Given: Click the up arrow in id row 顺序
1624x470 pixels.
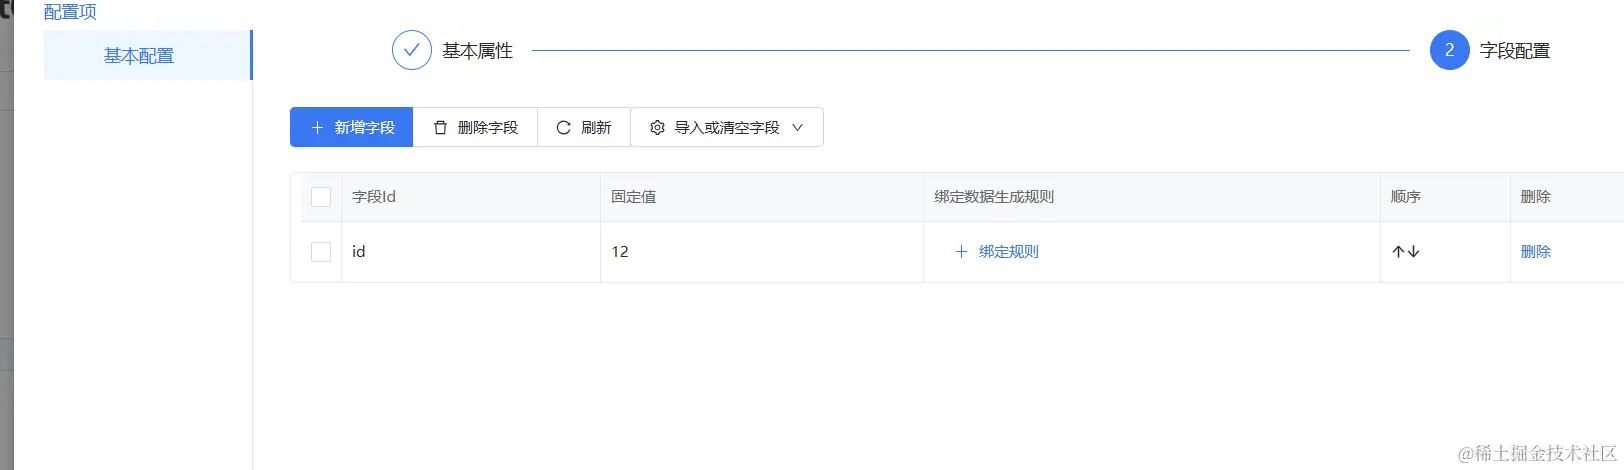Looking at the screenshot, I should pyautogui.click(x=1398, y=252).
